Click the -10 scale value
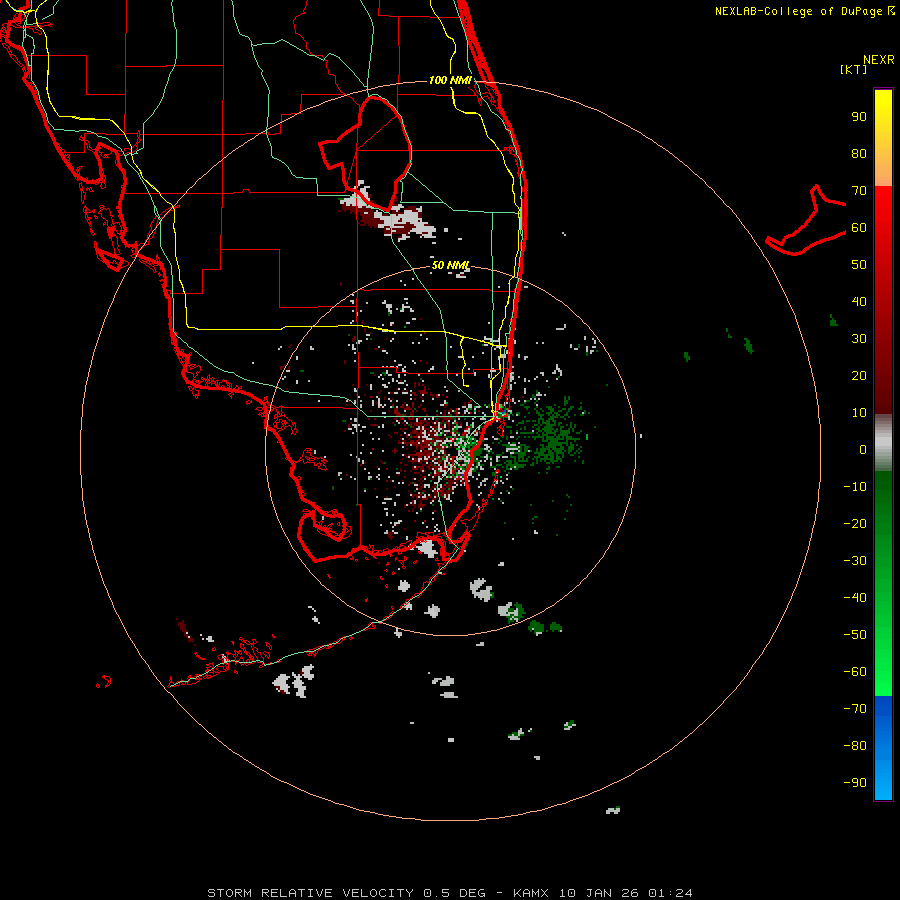900x900 pixels. coord(855,487)
